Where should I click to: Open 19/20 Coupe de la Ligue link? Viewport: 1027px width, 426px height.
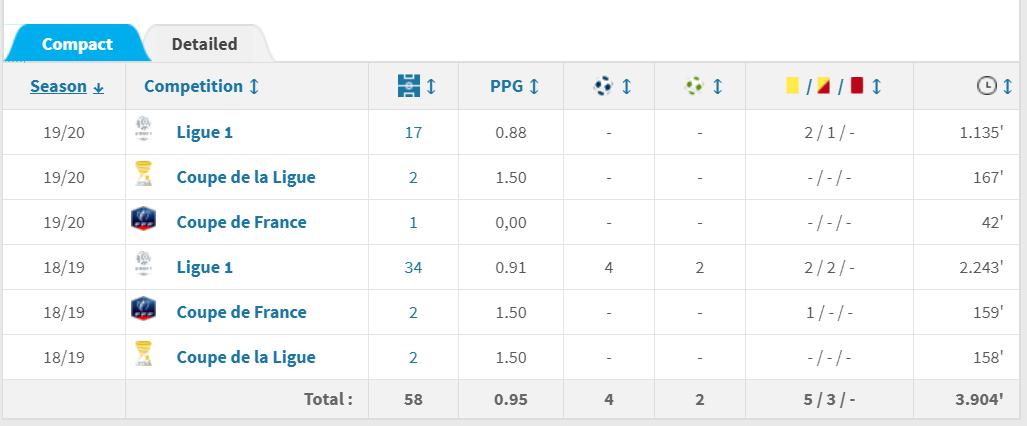[245, 177]
